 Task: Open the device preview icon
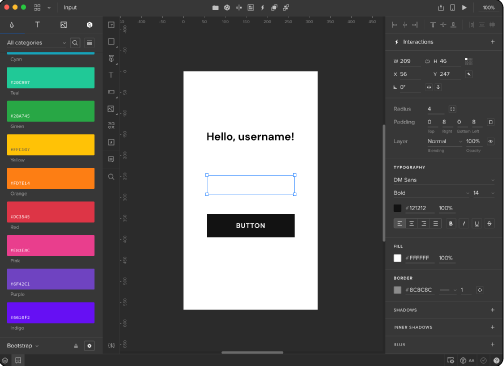tap(452, 7)
